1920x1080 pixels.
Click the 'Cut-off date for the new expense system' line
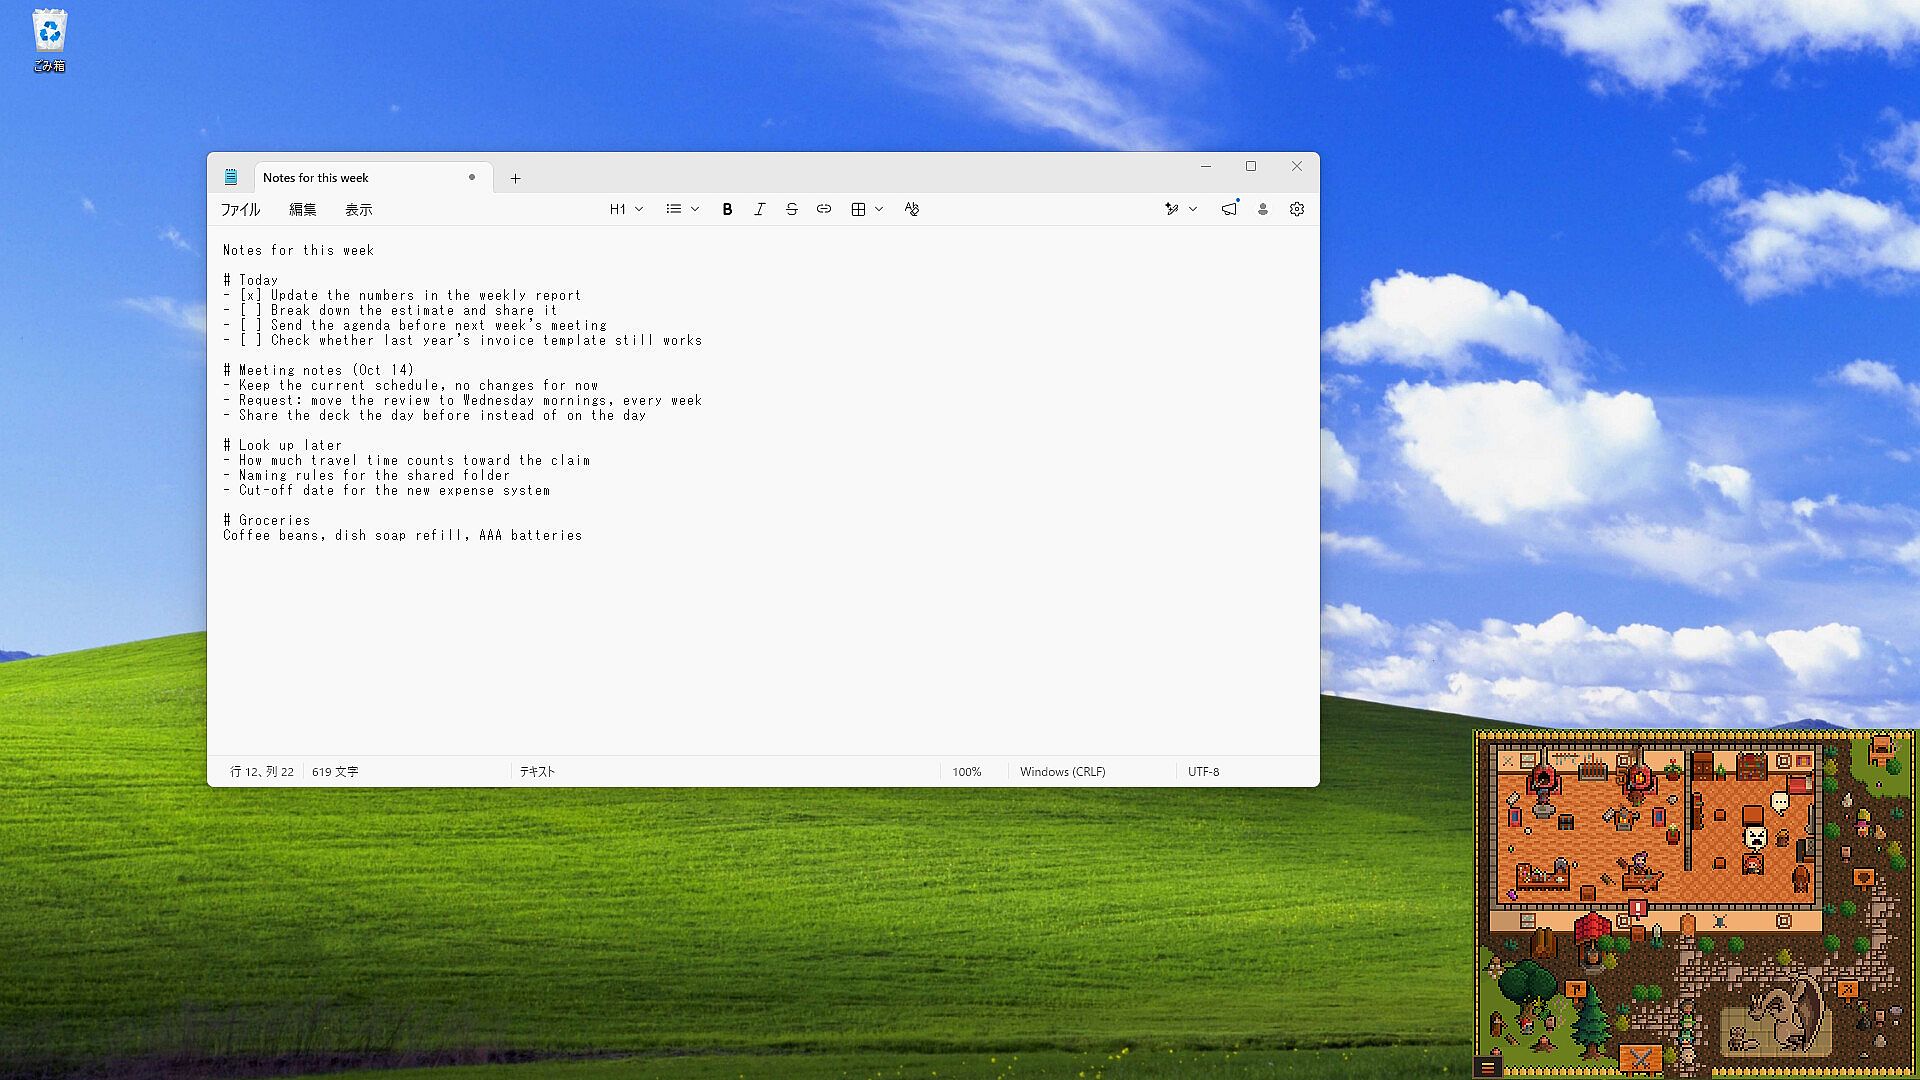coord(387,490)
